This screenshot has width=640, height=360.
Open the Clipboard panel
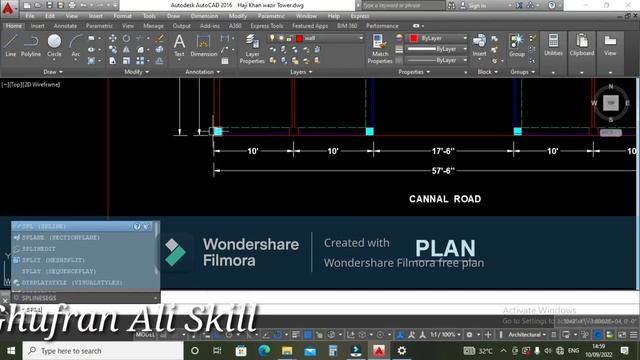(582, 45)
